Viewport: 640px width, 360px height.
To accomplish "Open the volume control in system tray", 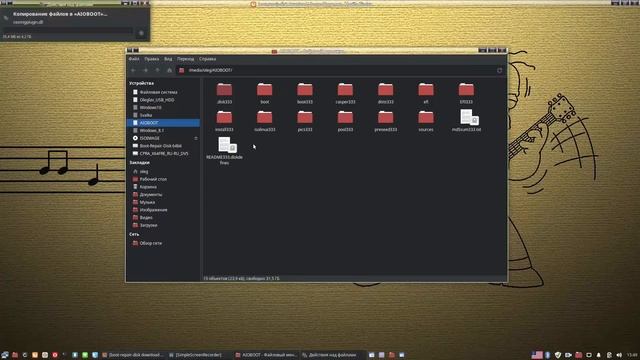I will [x=619, y=355].
